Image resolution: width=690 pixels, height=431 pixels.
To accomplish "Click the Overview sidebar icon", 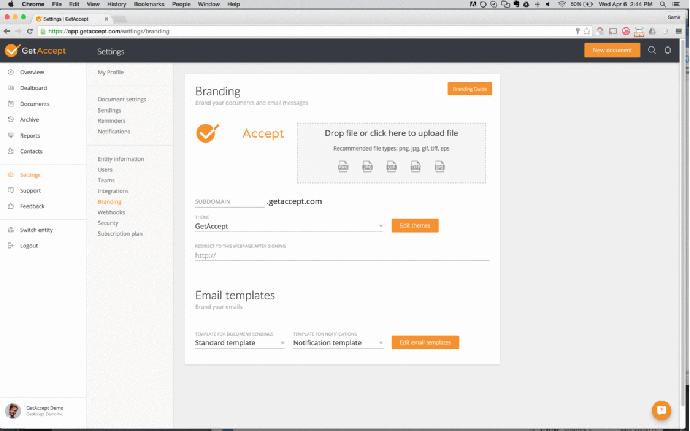I will coord(11,72).
